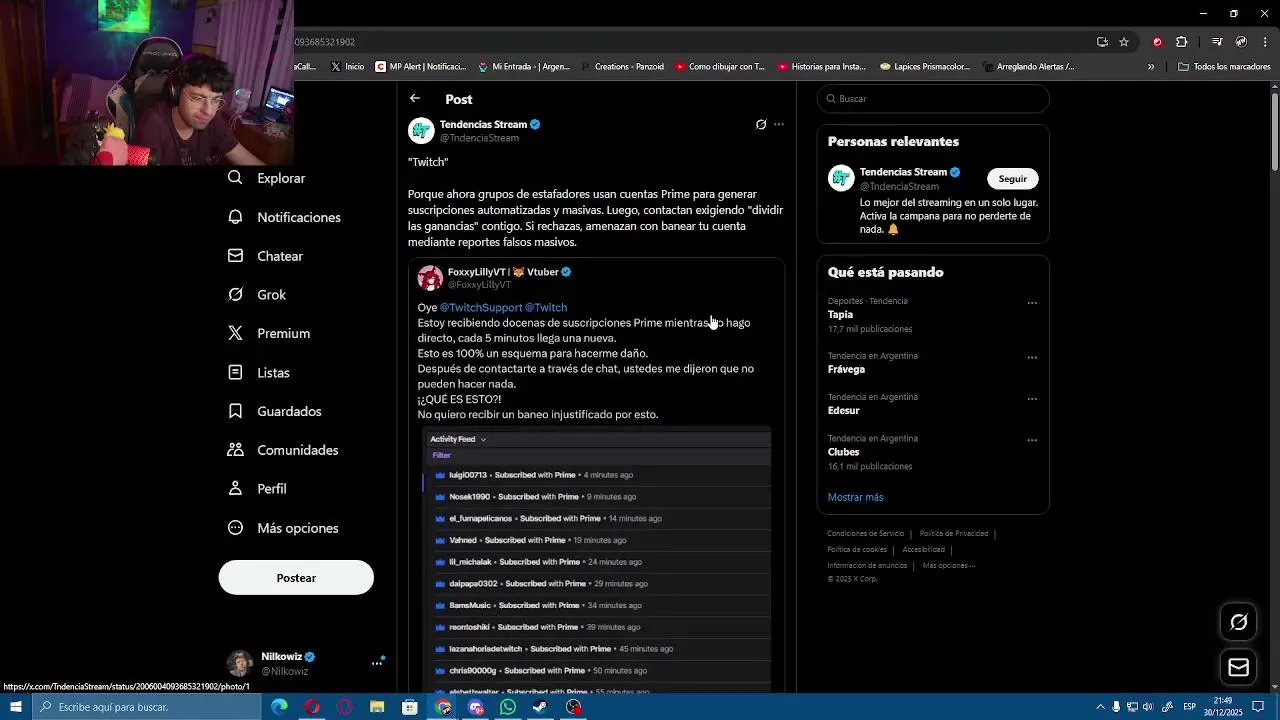Open Inicio bookmark in bookmarks bar
This screenshot has width=1280, height=720.
347,67
